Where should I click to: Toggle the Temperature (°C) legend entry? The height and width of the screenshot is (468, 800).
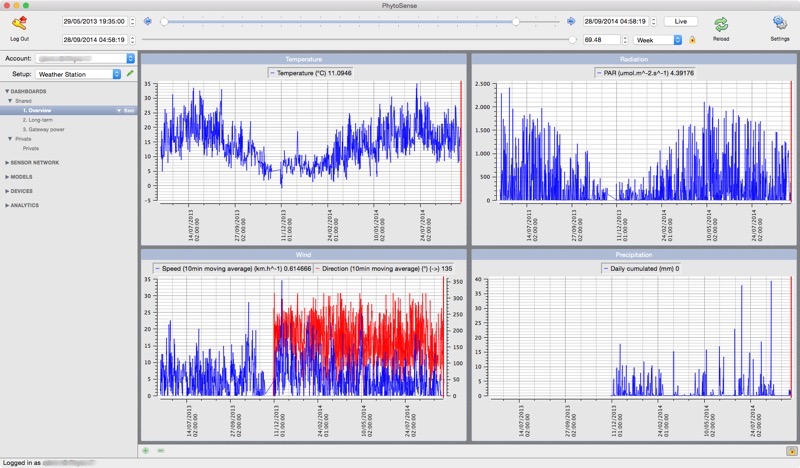311,73
